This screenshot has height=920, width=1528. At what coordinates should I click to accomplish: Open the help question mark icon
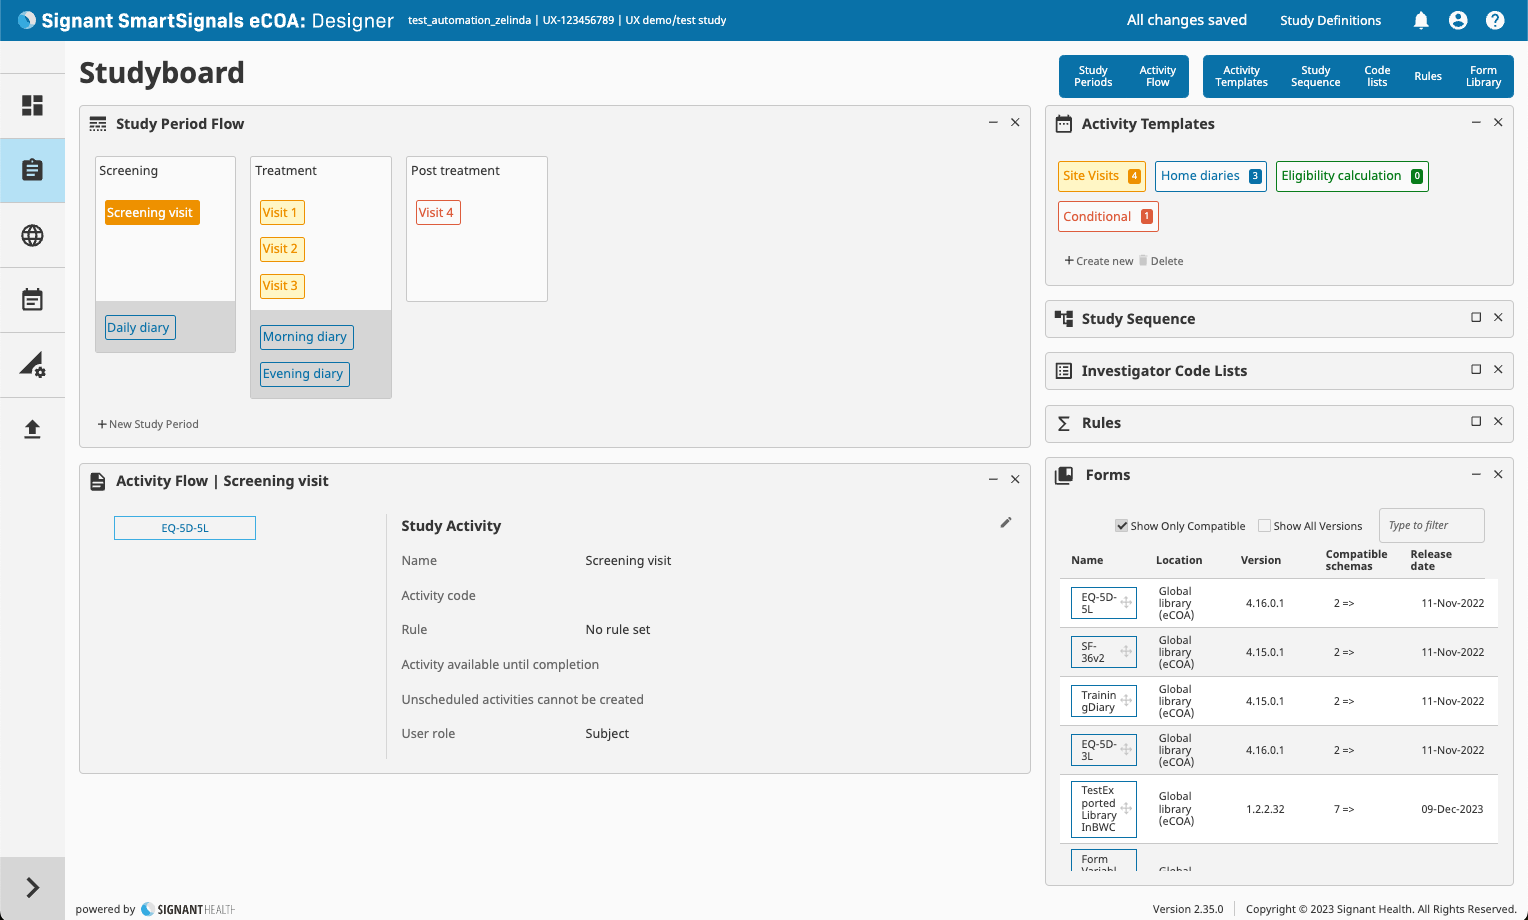[x=1495, y=20]
